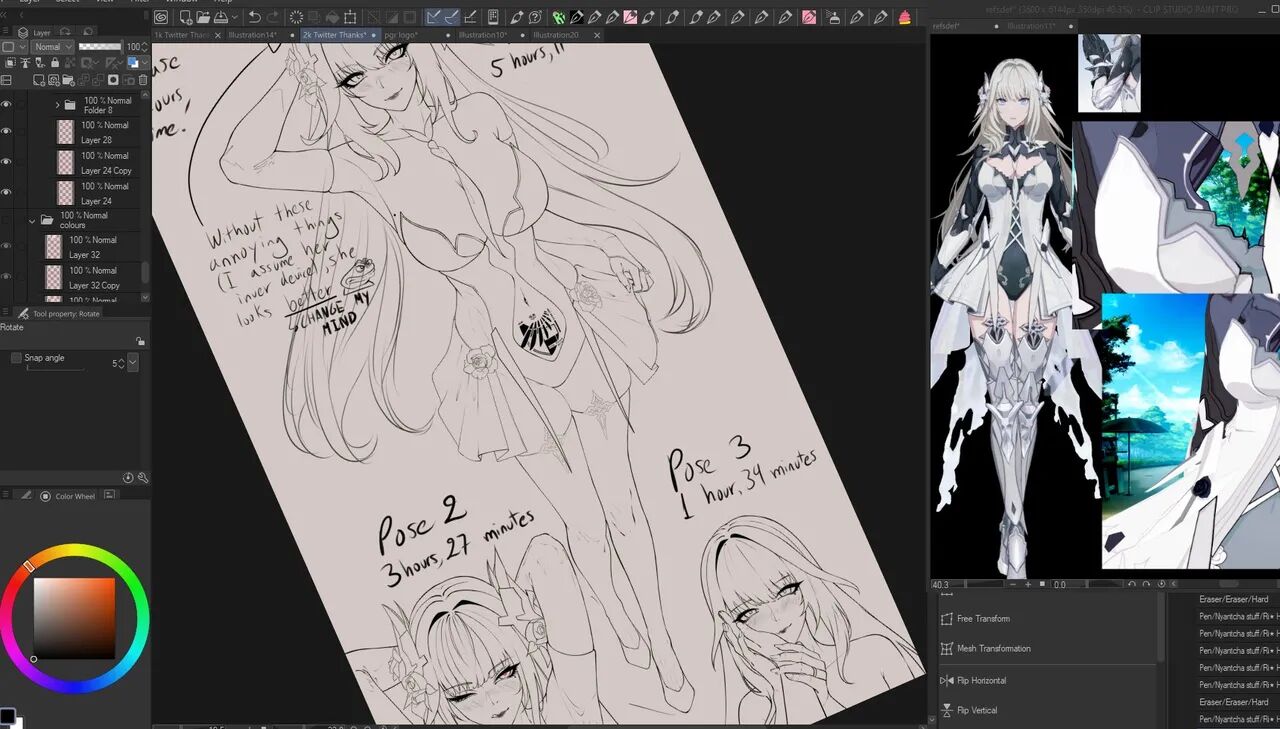
Task: Open the Save icon dropdown arrow
Action: click(235, 17)
